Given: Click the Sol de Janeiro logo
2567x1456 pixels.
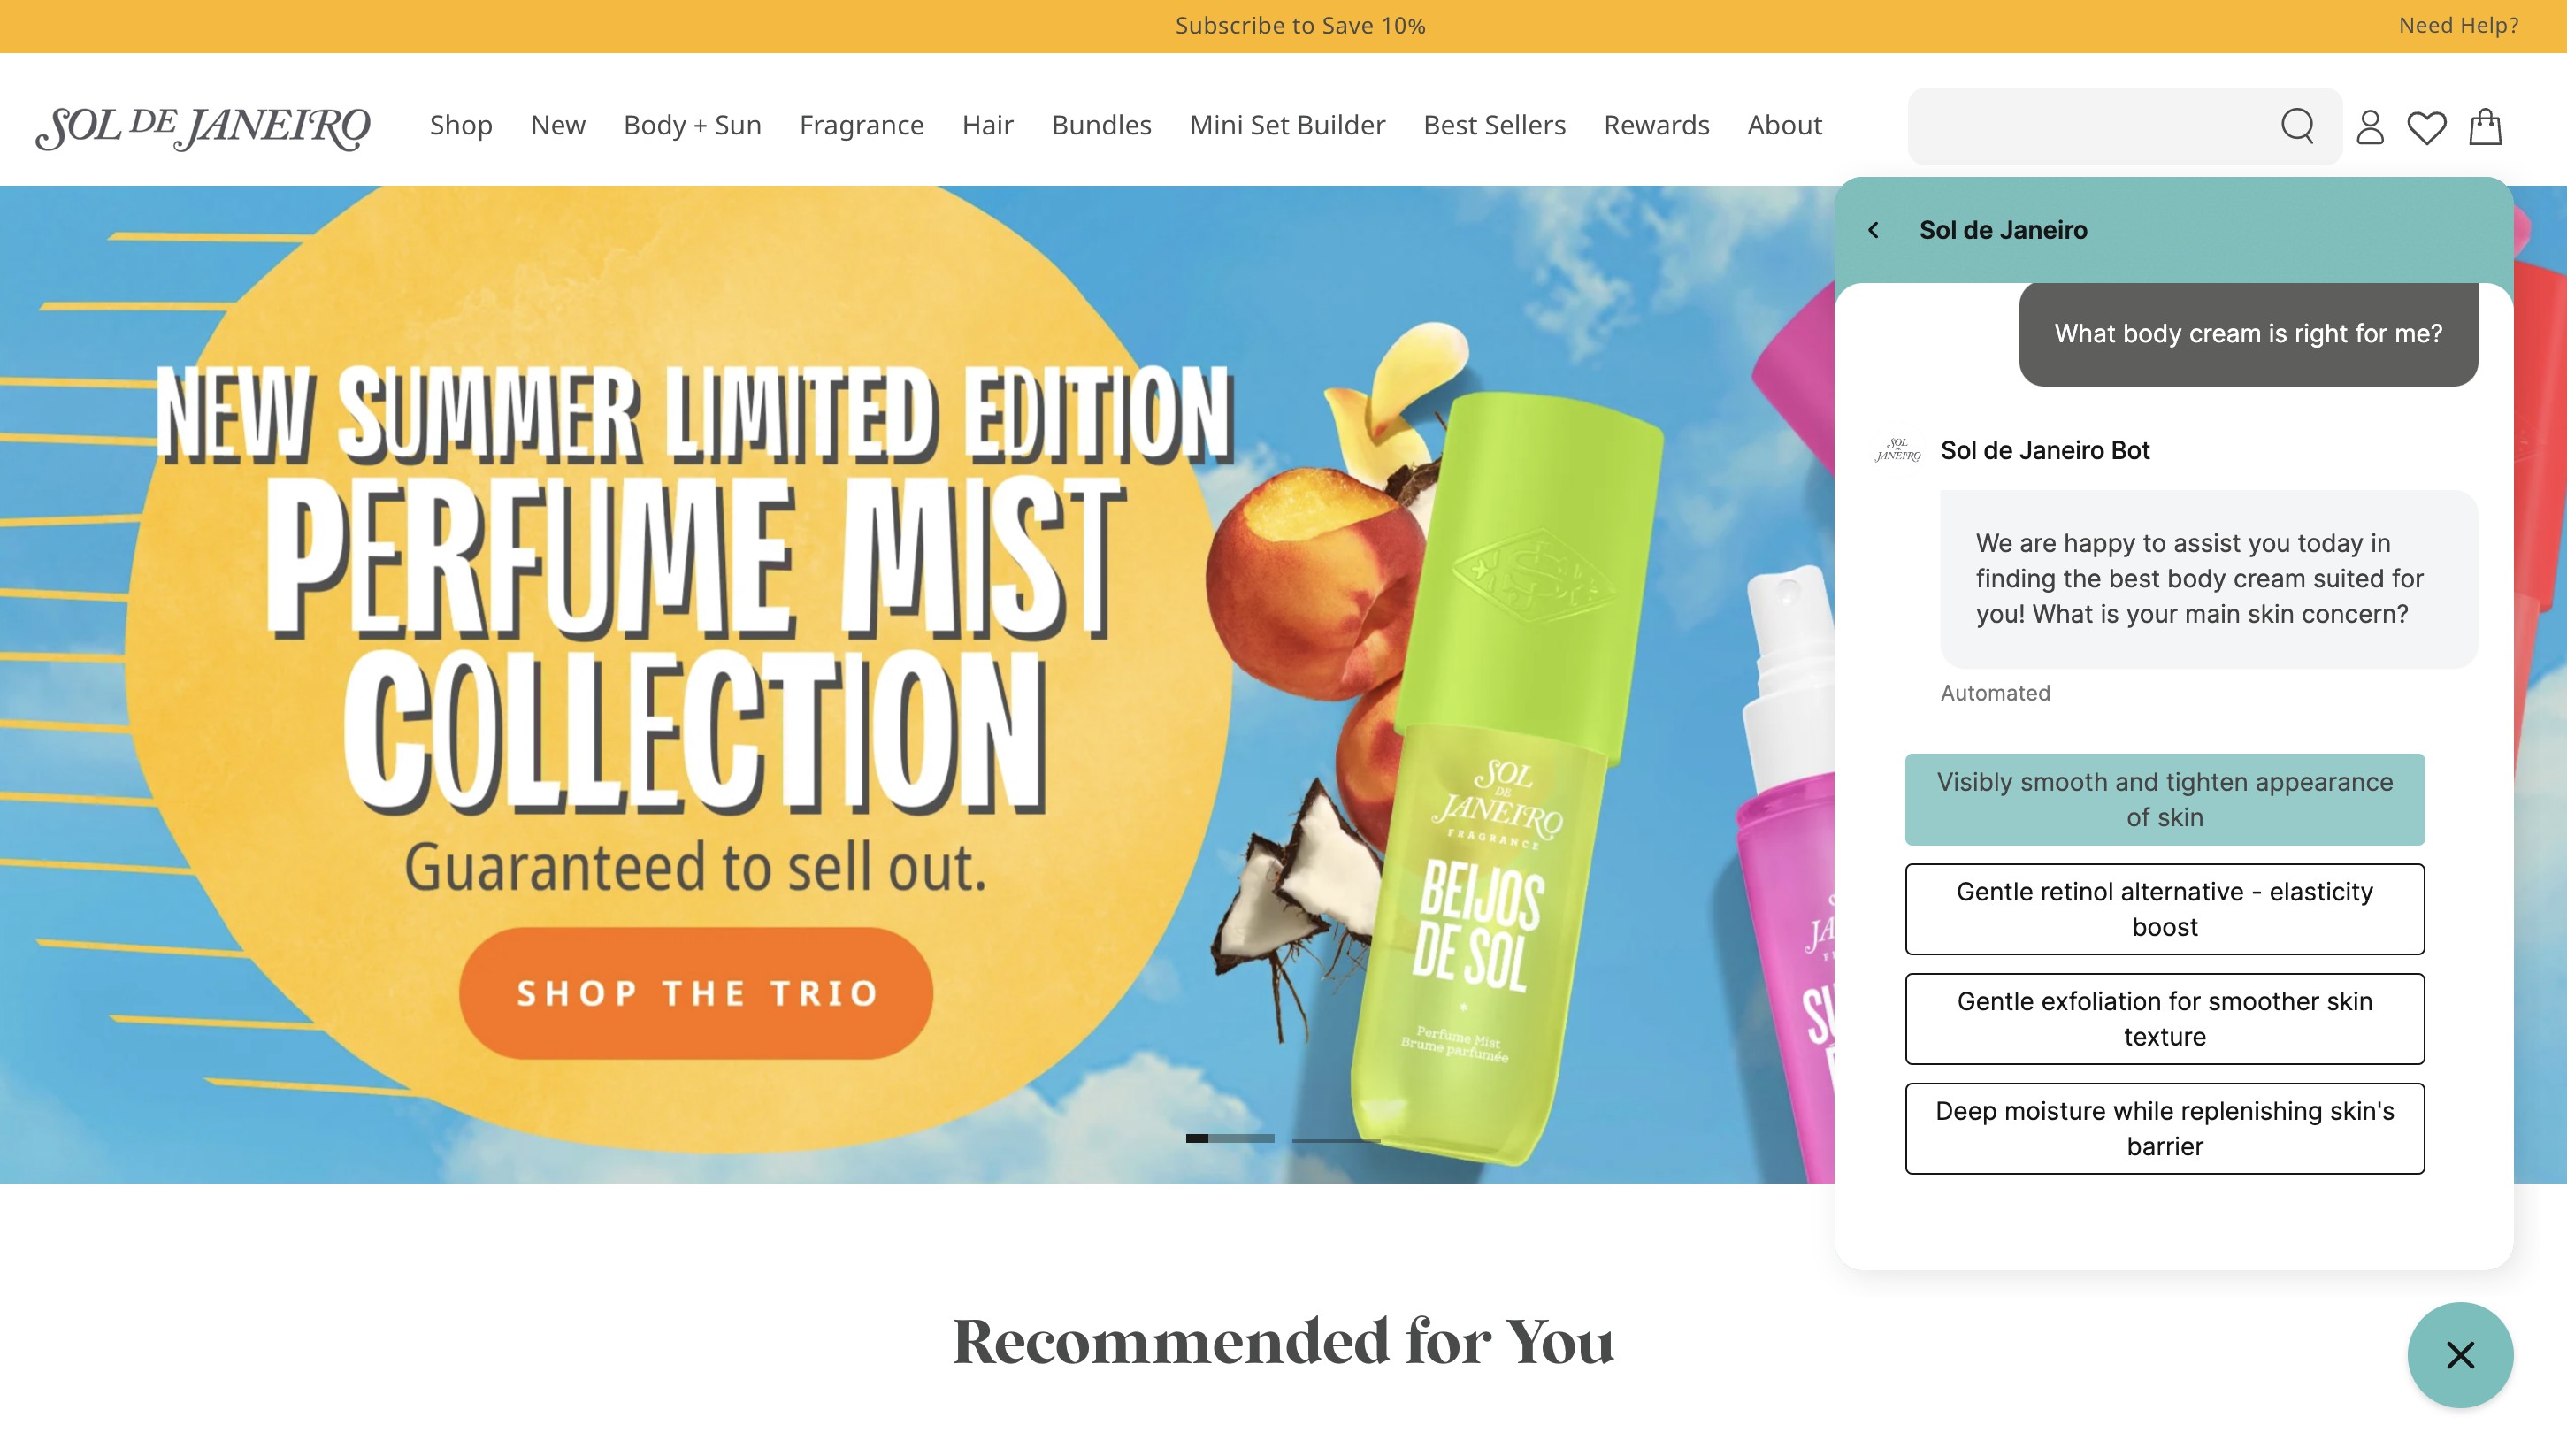Looking at the screenshot, I should click(x=203, y=127).
